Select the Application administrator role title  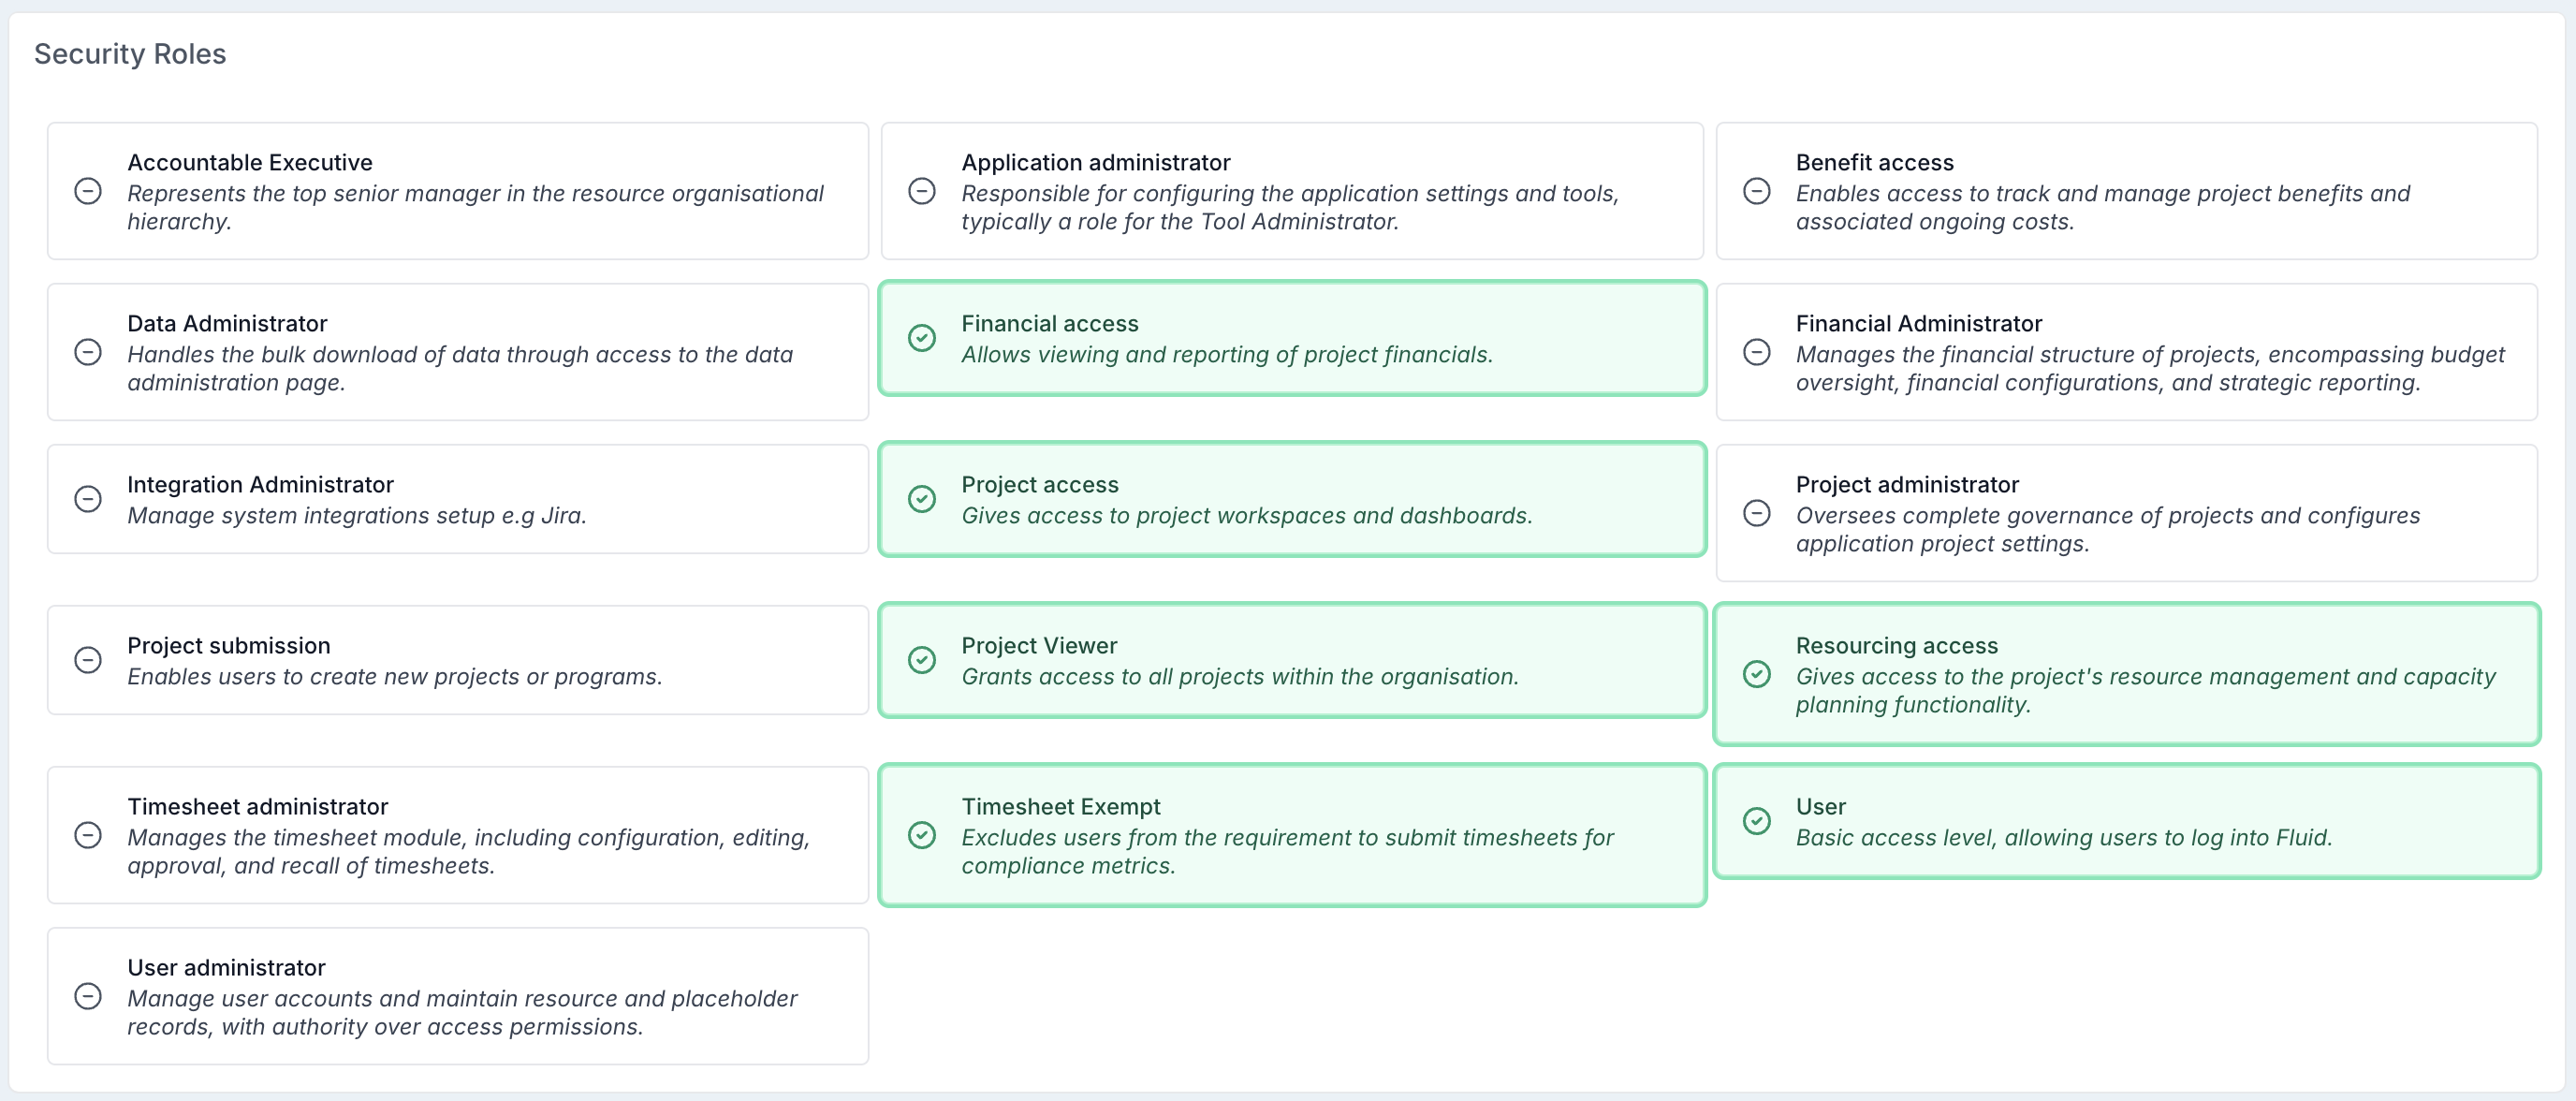point(1096,162)
